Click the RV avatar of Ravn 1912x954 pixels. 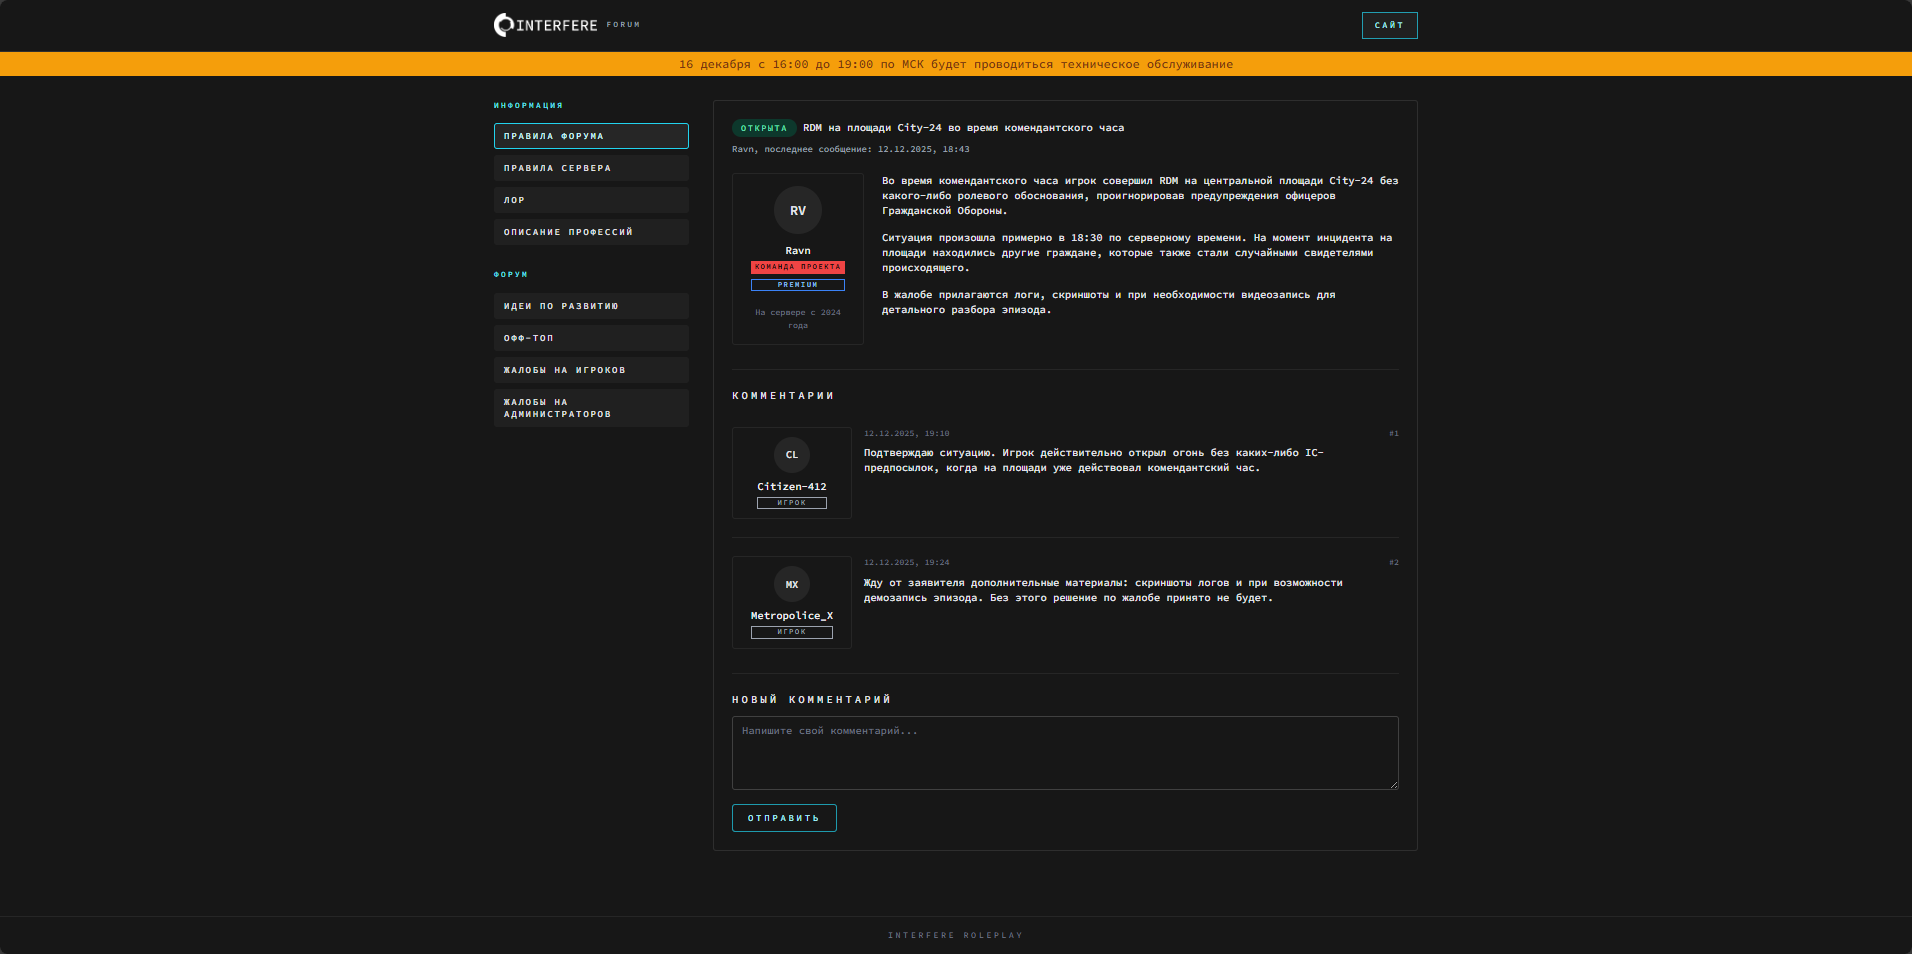797,211
